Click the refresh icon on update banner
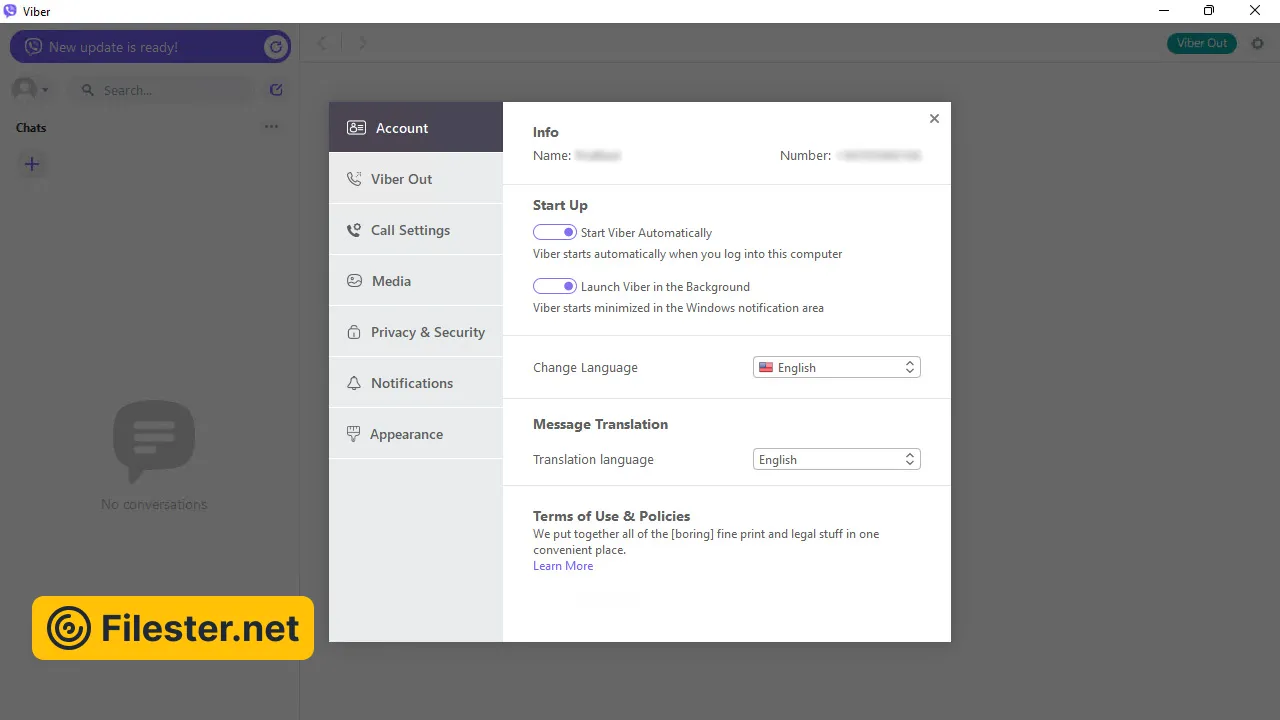Viewport: 1280px width, 720px height. [x=275, y=47]
